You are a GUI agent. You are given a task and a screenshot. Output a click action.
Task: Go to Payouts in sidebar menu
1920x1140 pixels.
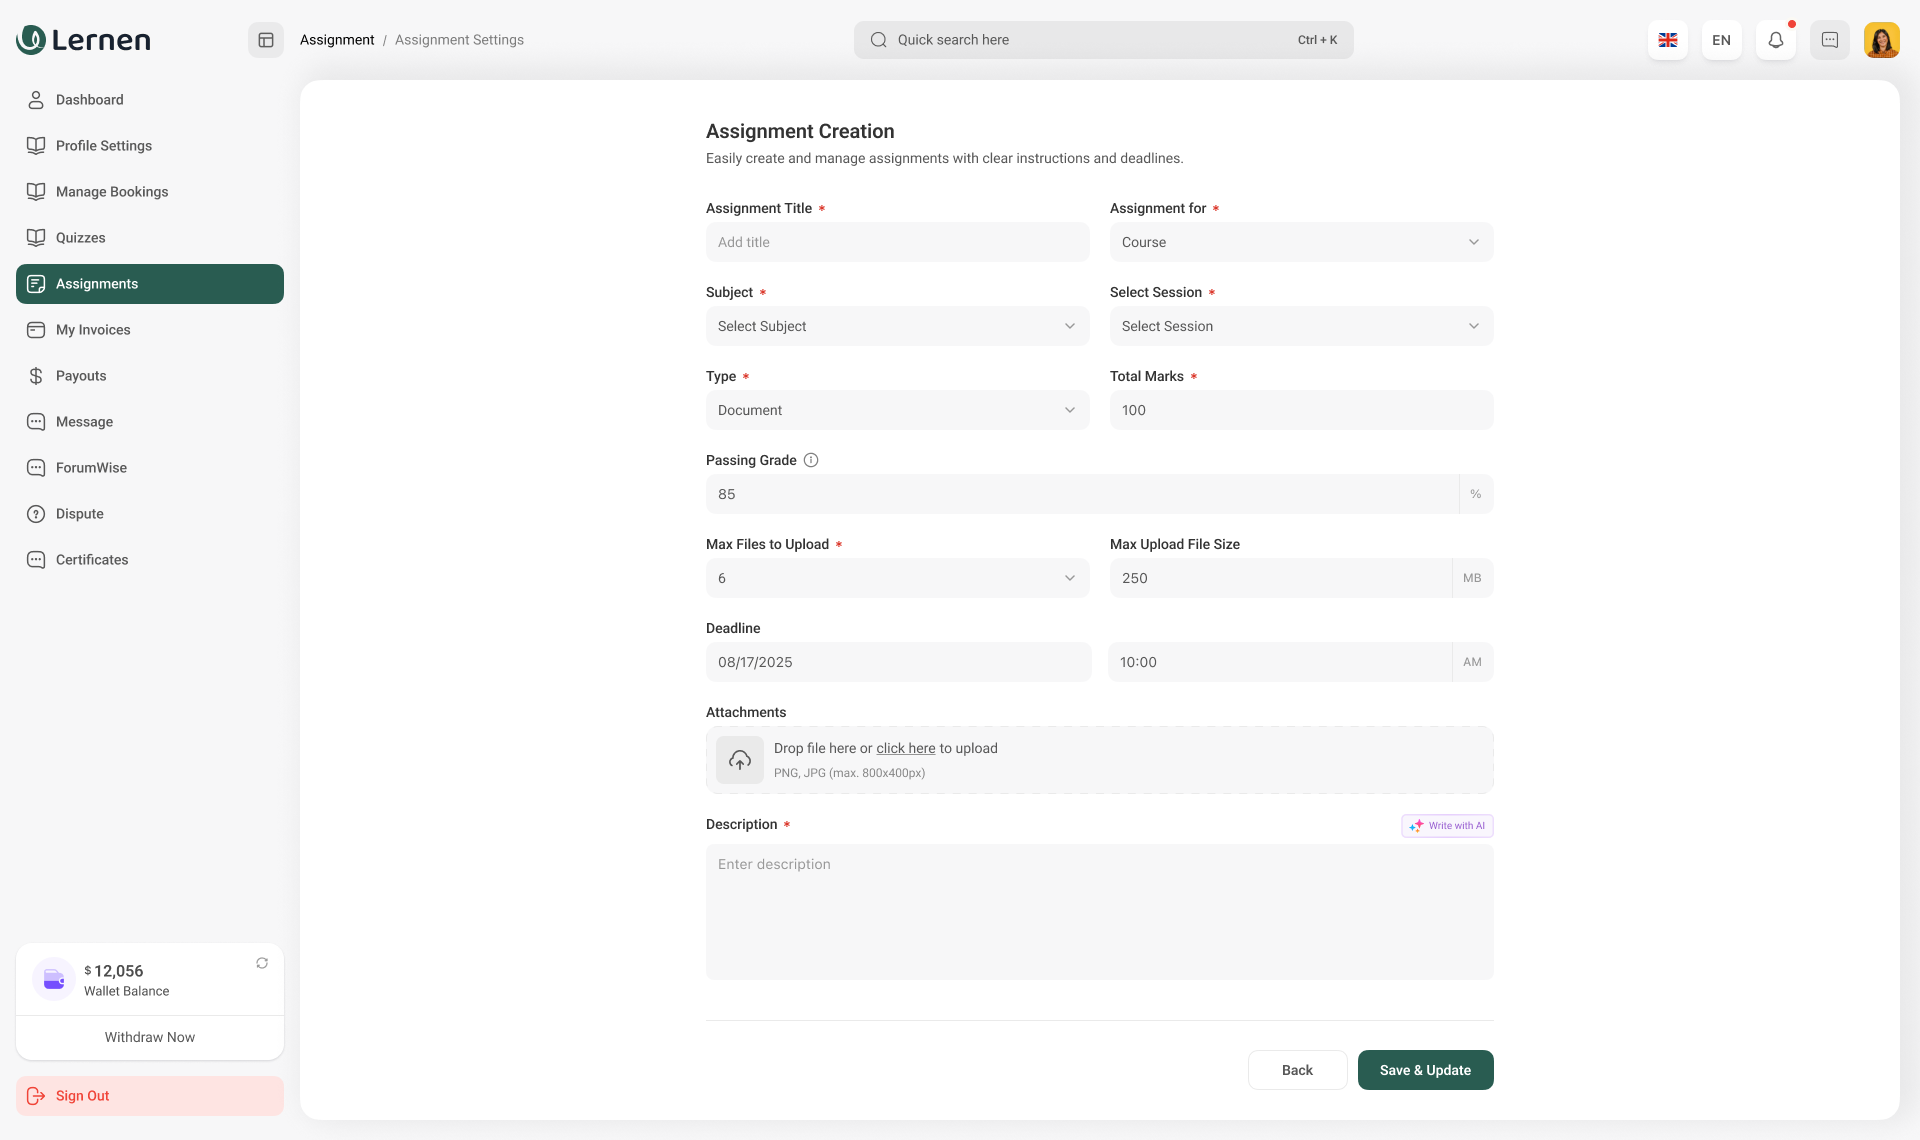81,376
